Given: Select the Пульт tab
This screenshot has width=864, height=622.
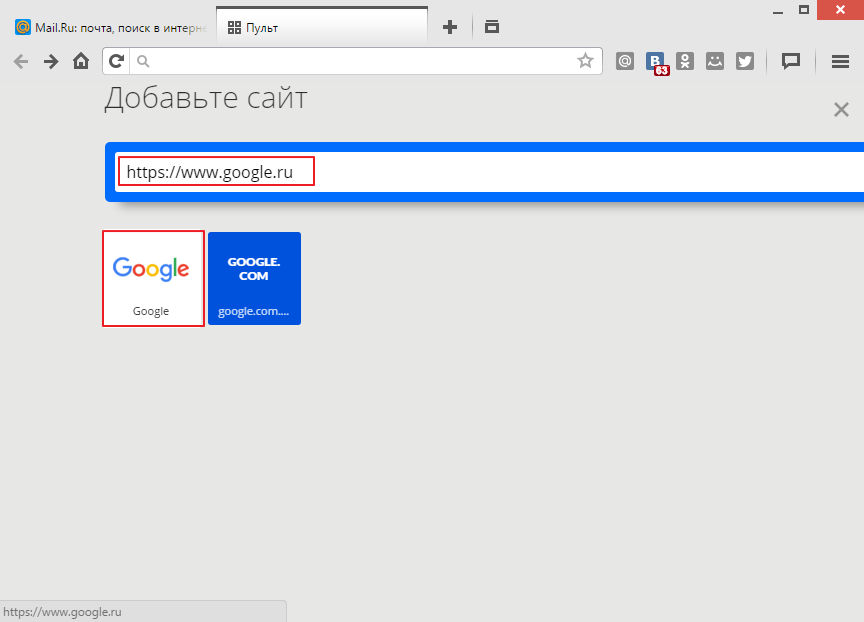Looking at the screenshot, I should point(322,26).
